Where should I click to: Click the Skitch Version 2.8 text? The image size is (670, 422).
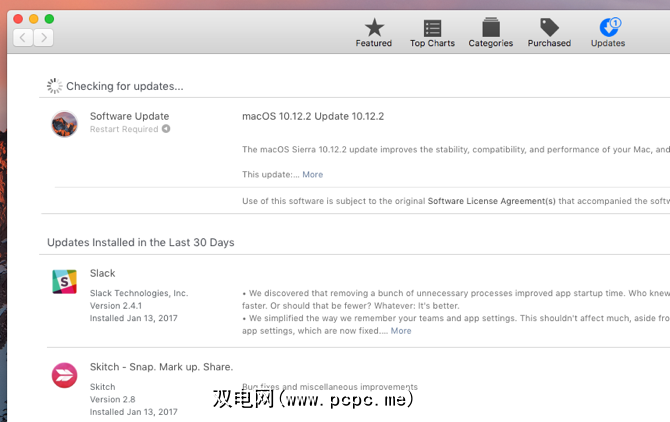112,399
